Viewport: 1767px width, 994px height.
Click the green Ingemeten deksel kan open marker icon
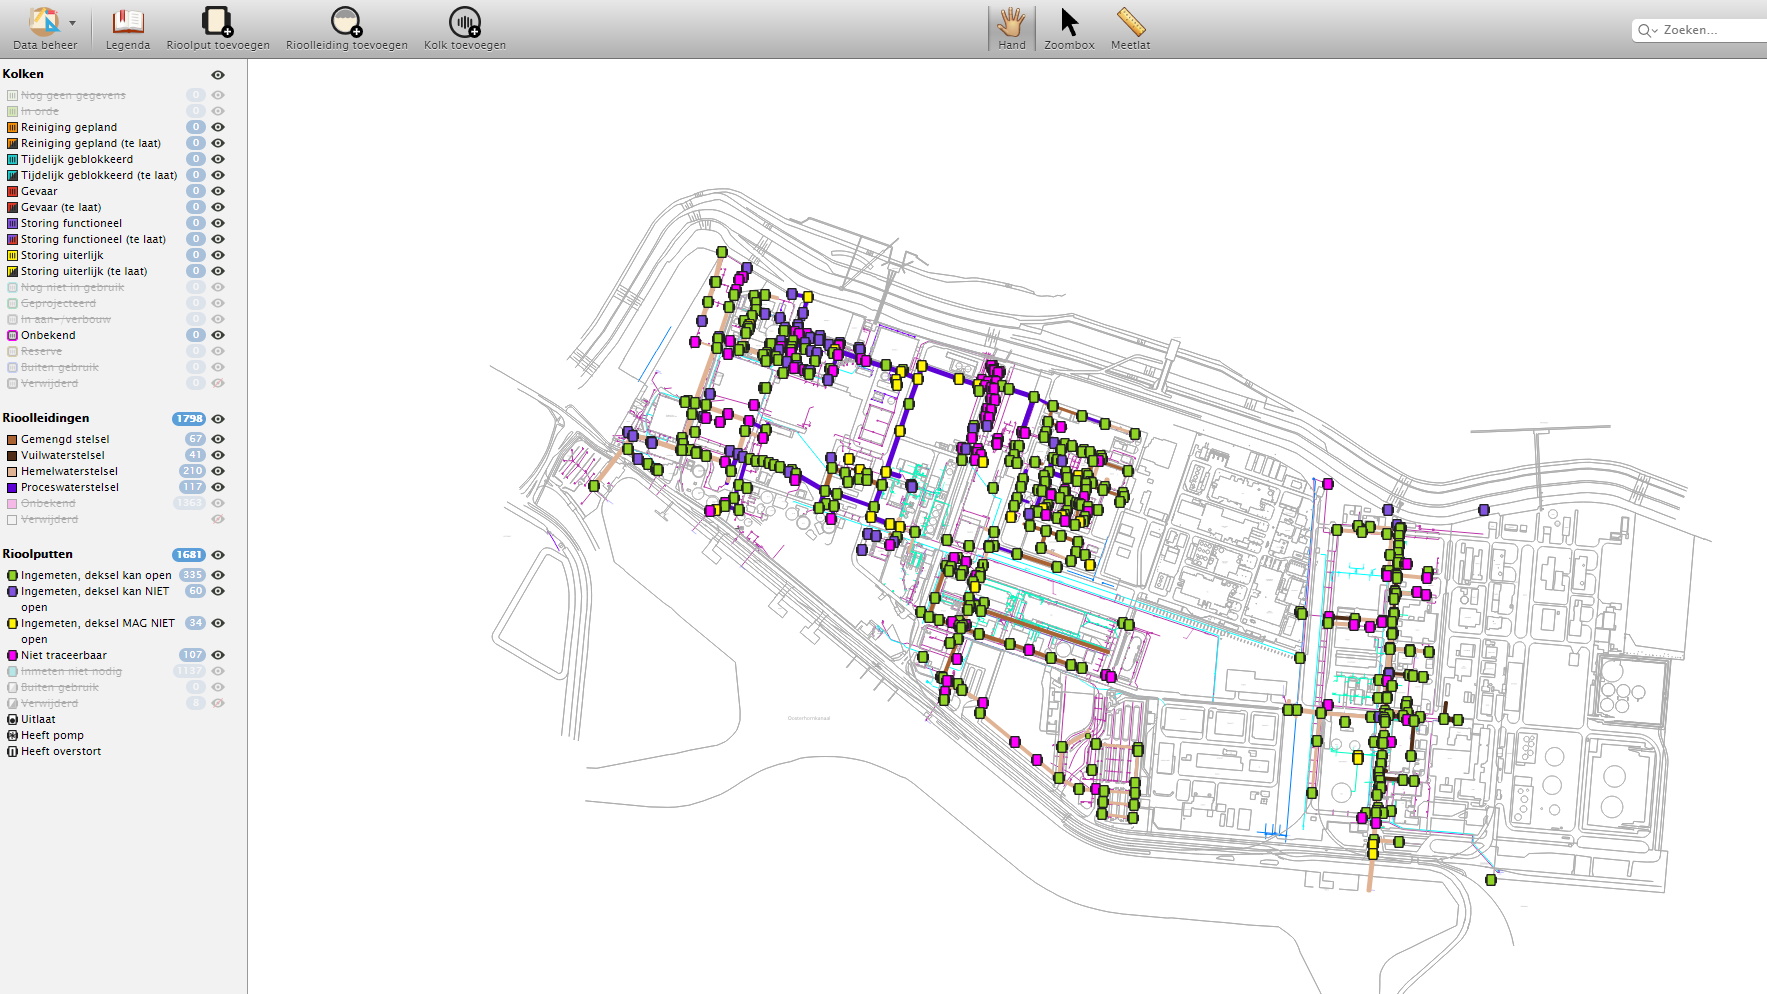click(13, 575)
